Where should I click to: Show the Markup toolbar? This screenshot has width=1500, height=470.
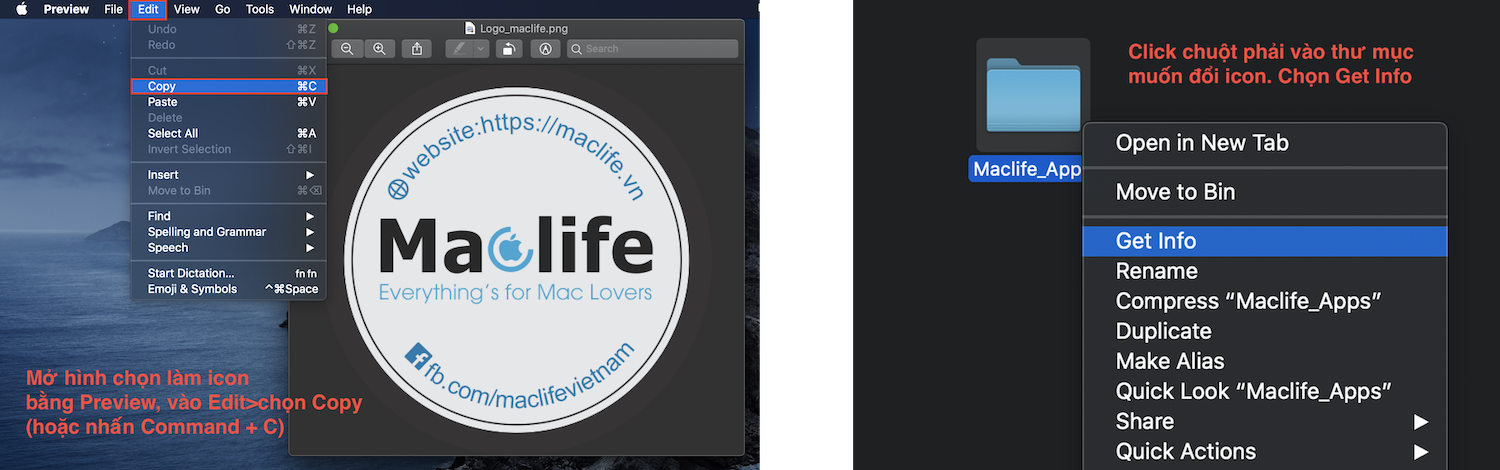(545, 49)
